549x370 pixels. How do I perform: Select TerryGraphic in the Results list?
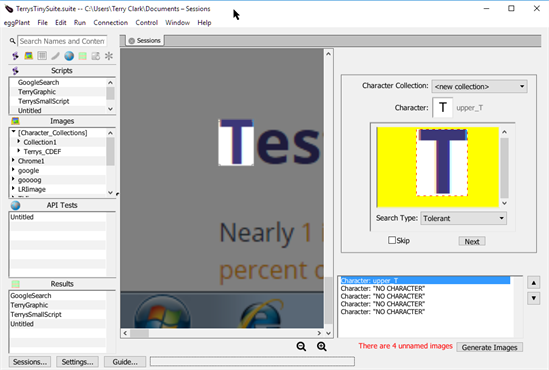pos(29,305)
